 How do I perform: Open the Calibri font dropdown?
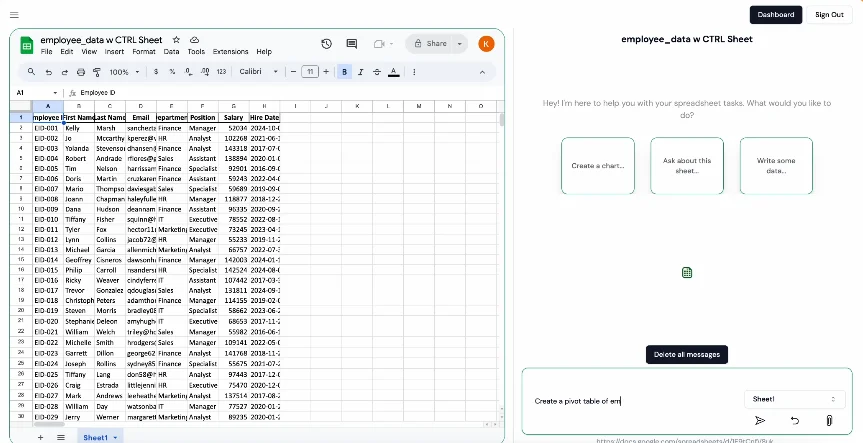[257, 72]
